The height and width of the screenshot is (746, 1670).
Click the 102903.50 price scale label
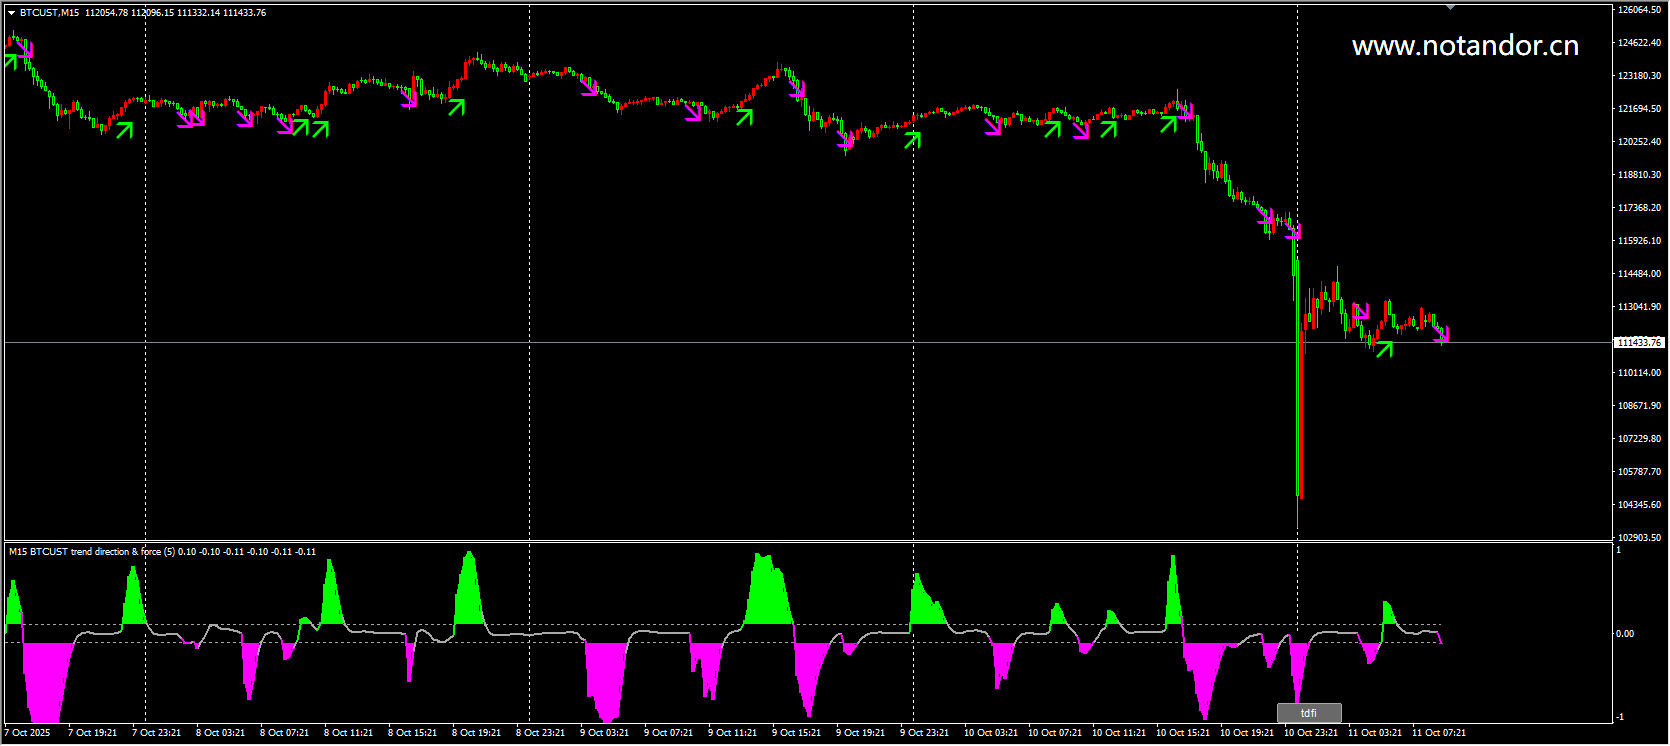tap(1639, 538)
